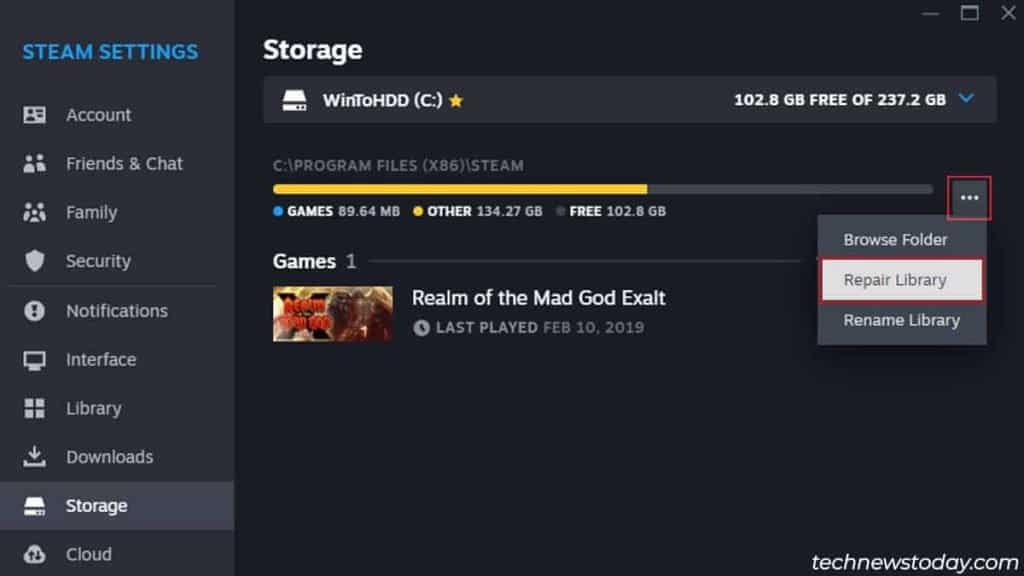Screen dimensions: 1024x576
Task: Click the Account card icon in sidebar
Action: 35,115
